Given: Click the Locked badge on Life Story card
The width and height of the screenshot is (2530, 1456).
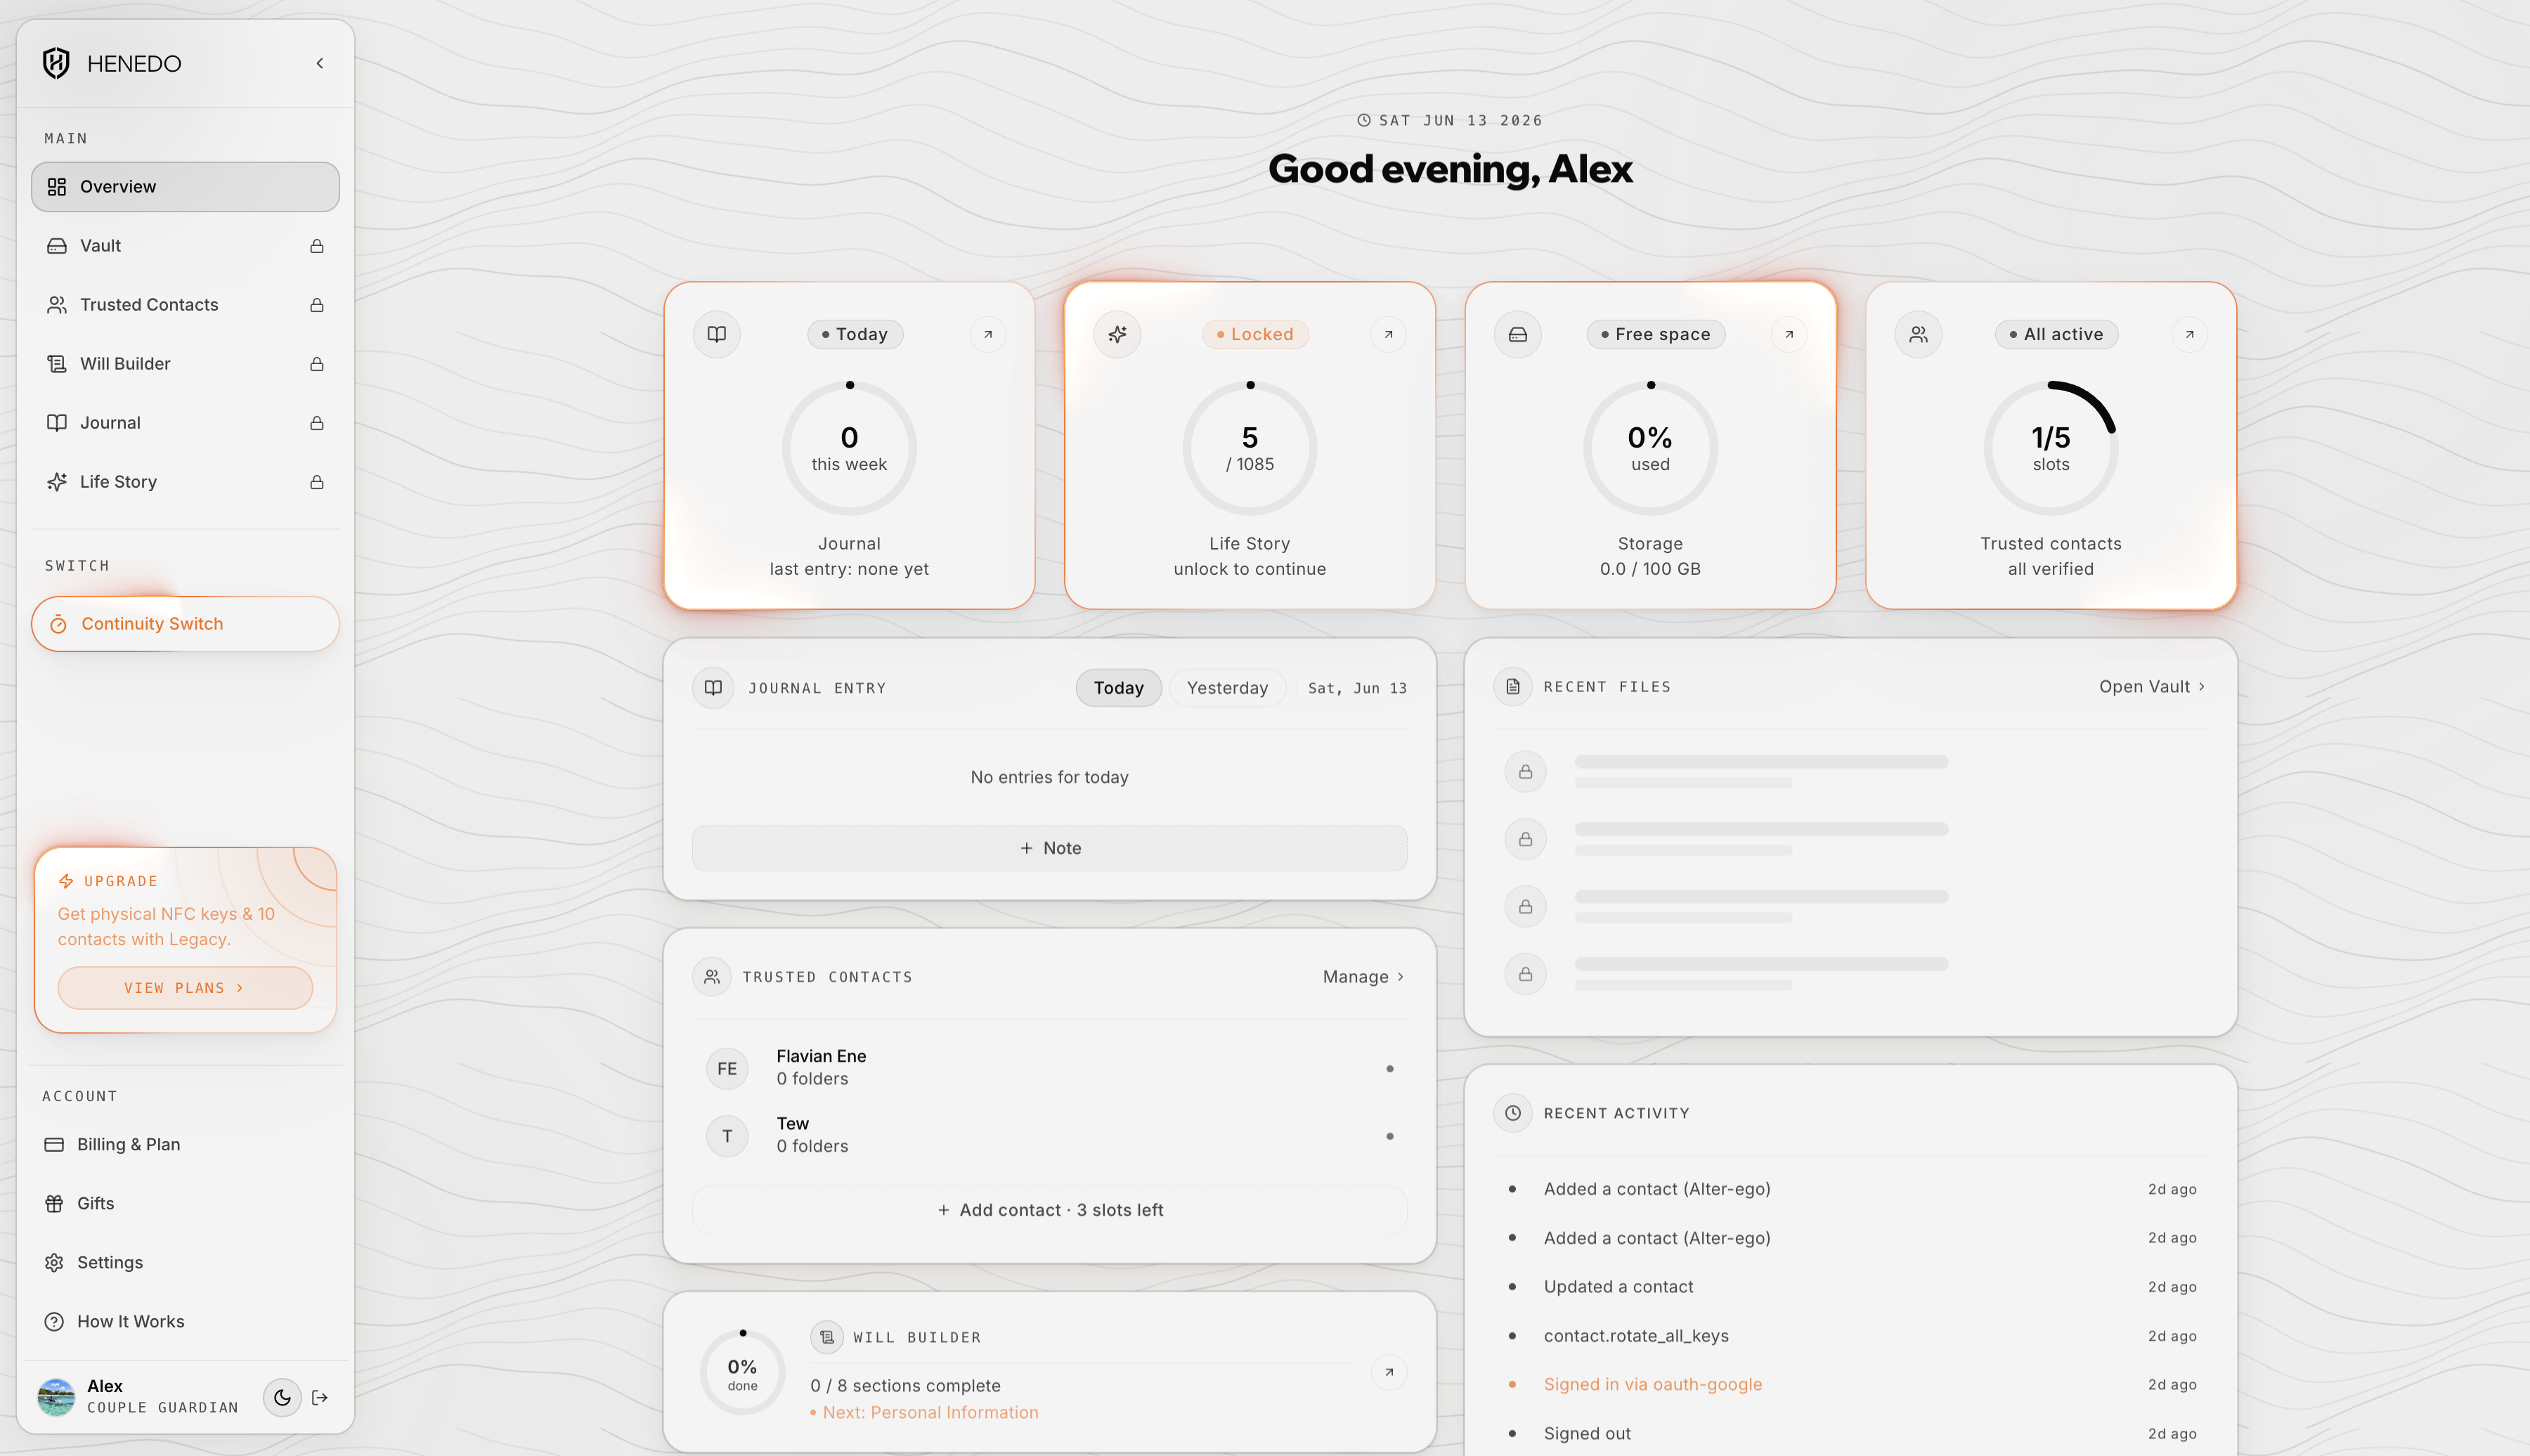Looking at the screenshot, I should [1255, 335].
